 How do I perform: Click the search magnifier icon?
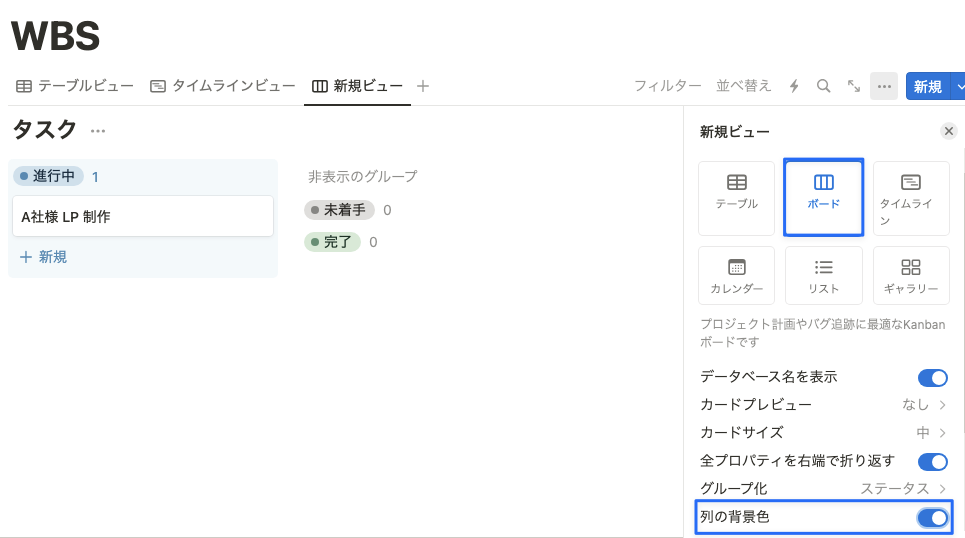823,86
